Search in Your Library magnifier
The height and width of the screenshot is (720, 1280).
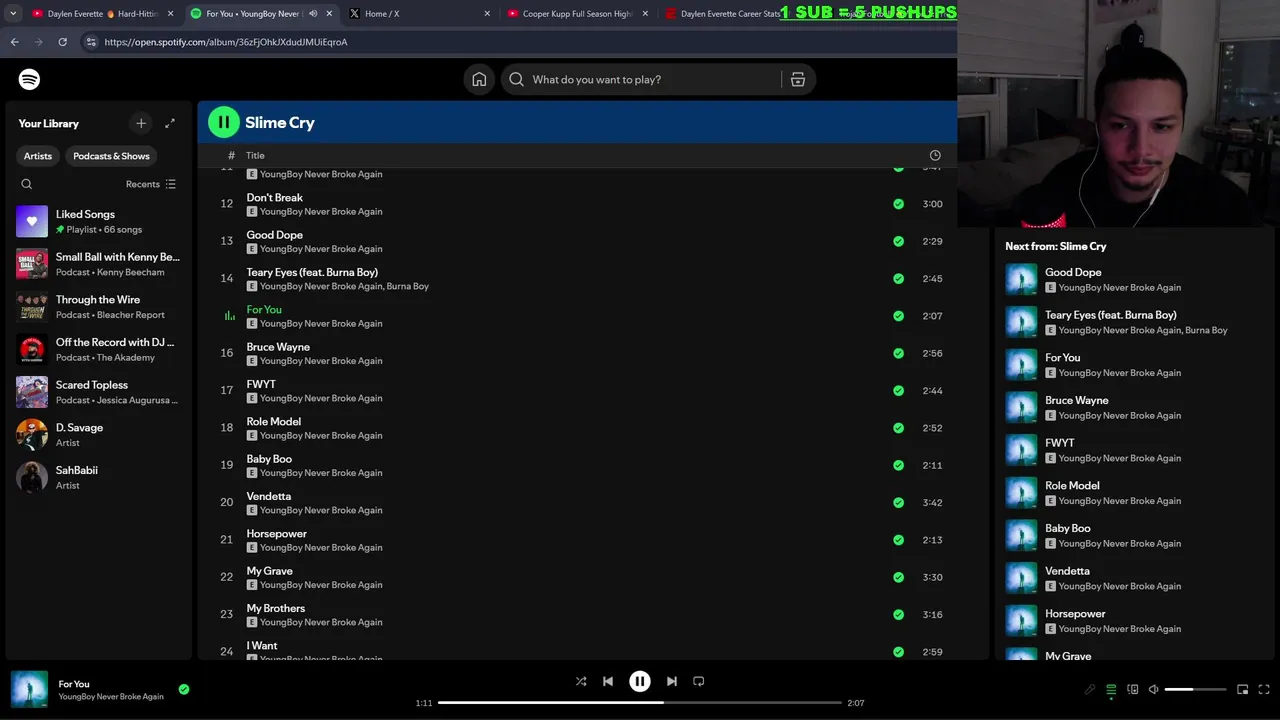tap(27, 184)
